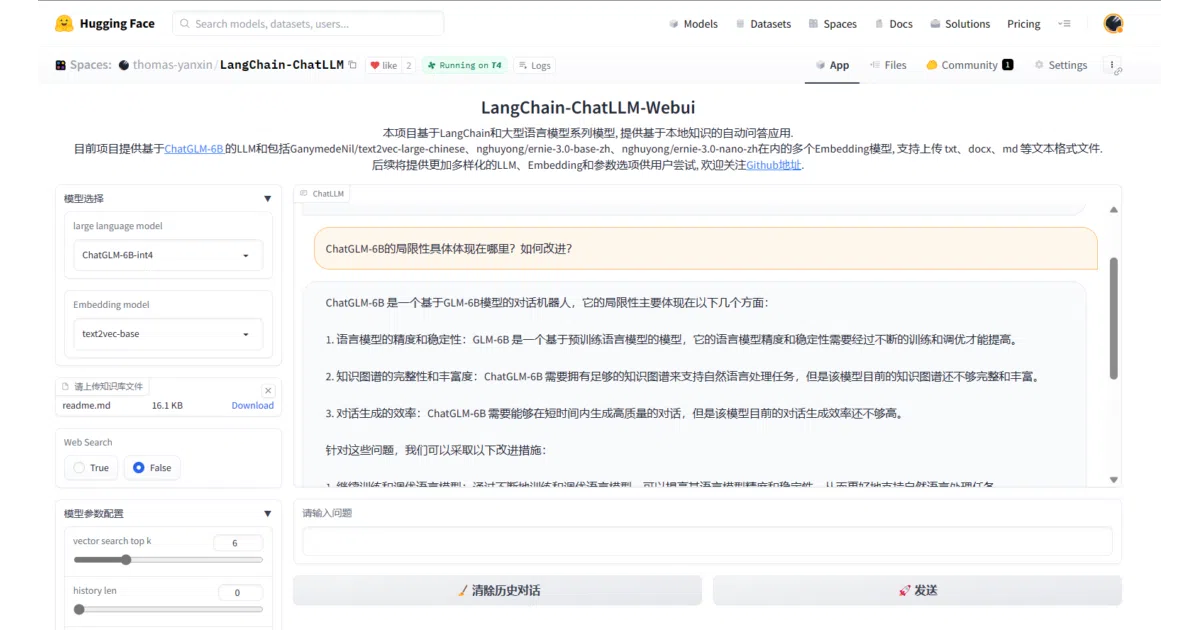
Task: Open the Github地址 hyperlink
Action: 774,165
